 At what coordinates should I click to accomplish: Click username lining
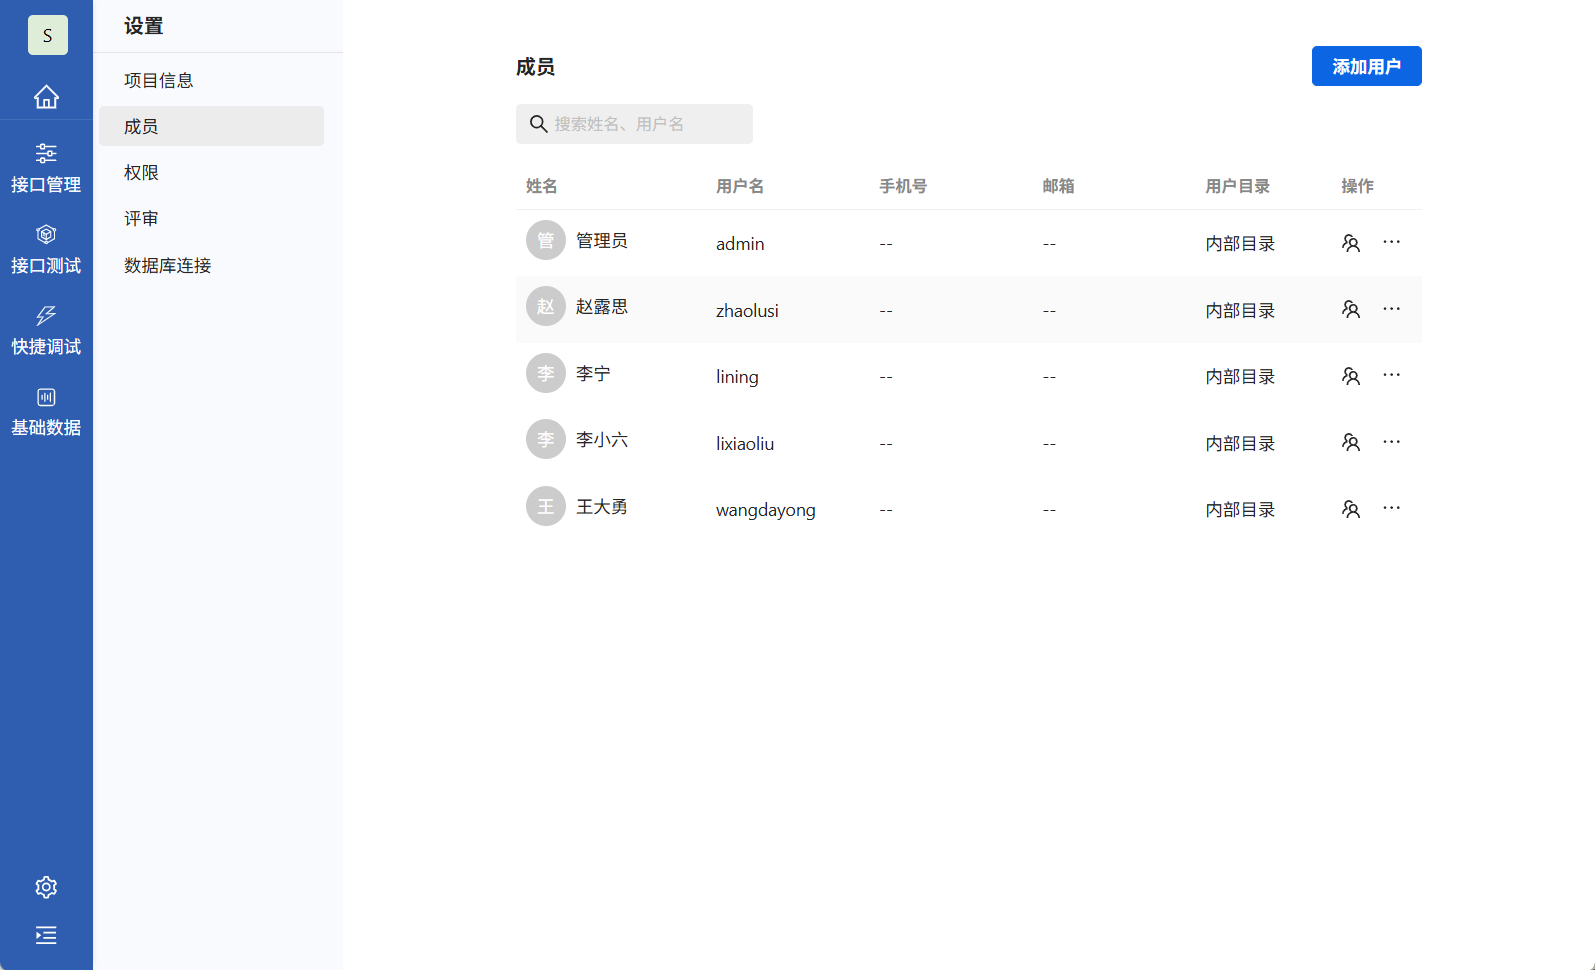coord(737,377)
